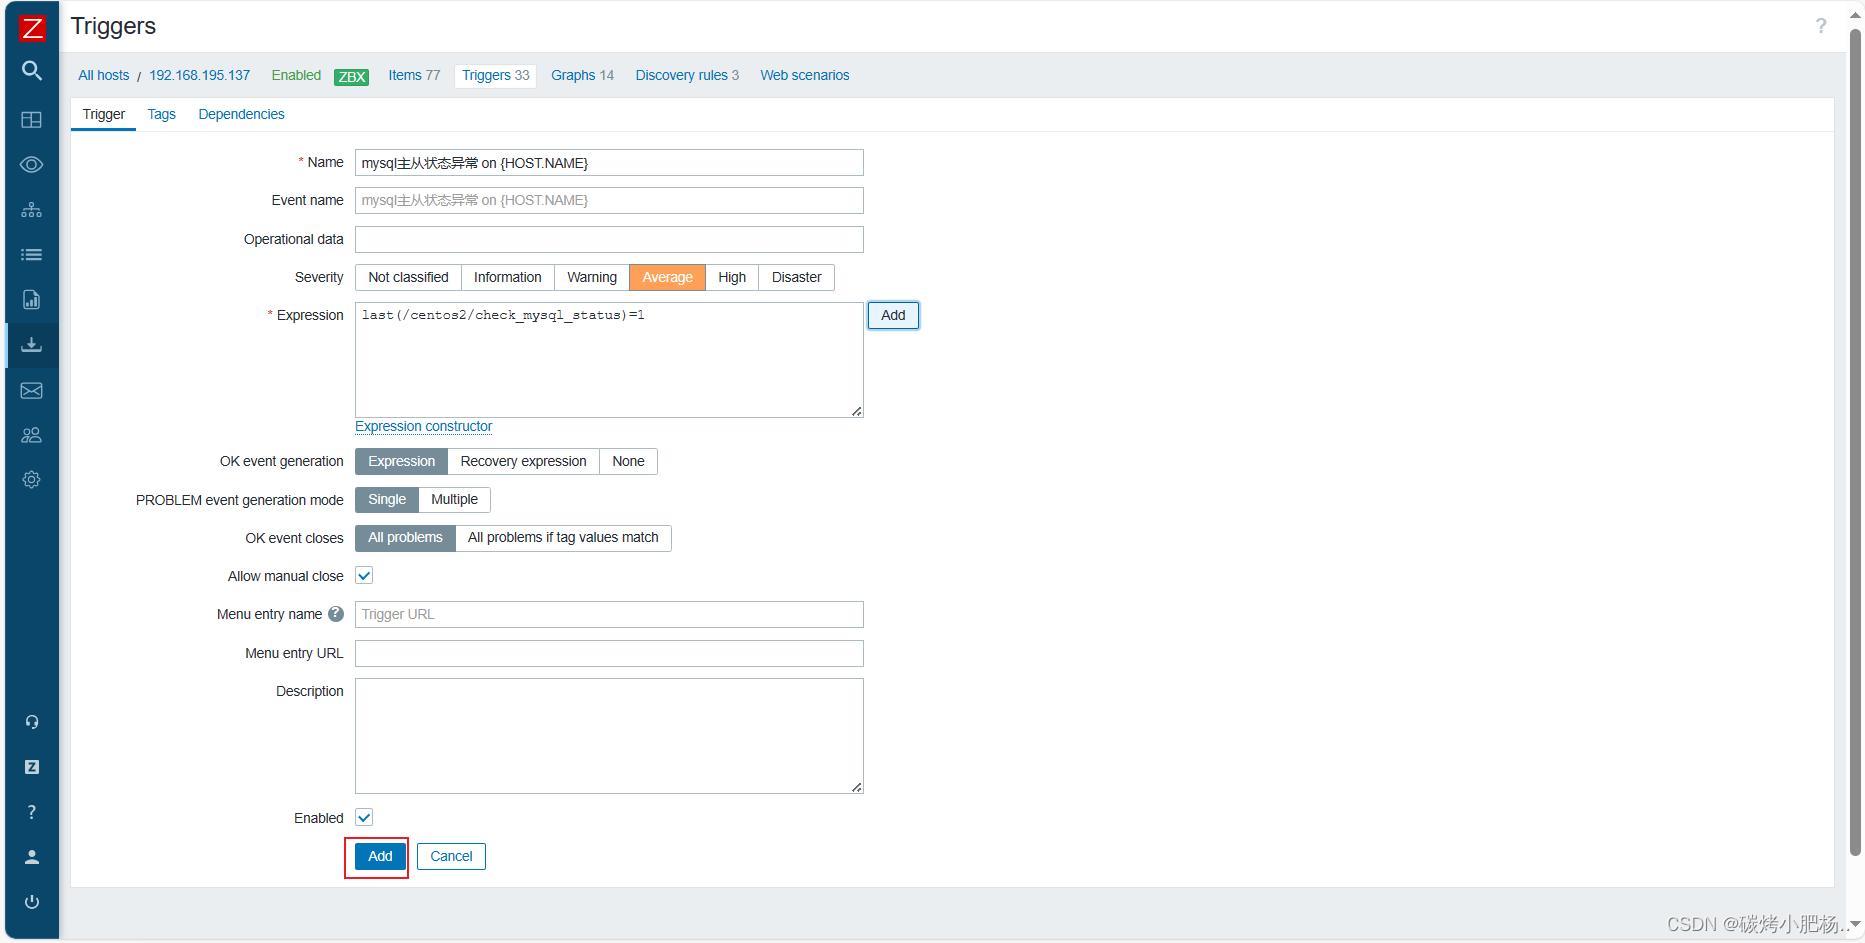Open the Inventory list icon
Image resolution: width=1865 pixels, height=943 pixels.
32,255
